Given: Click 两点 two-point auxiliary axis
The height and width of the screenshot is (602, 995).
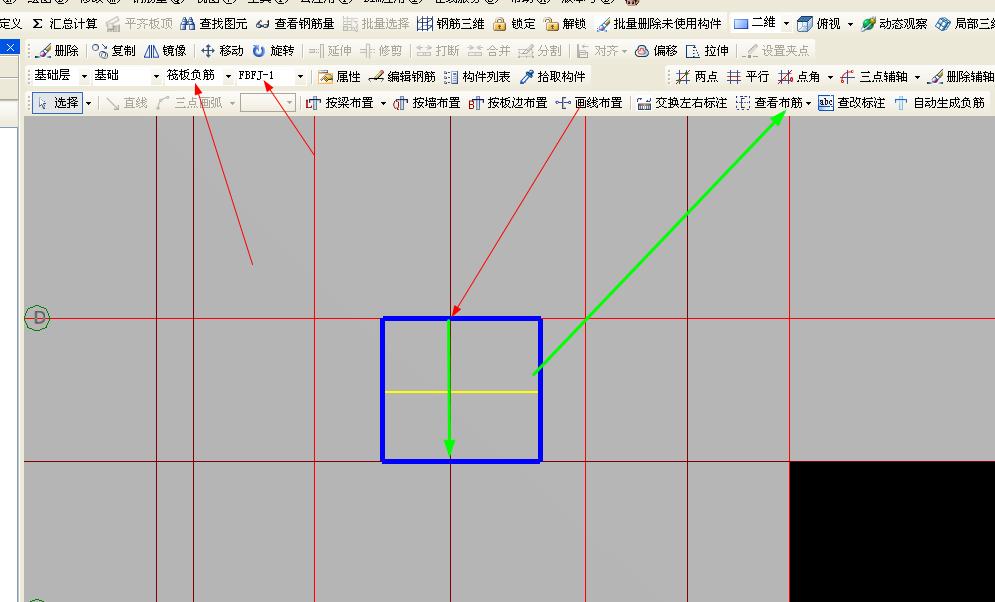Looking at the screenshot, I should pyautogui.click(x=697, y=77).
